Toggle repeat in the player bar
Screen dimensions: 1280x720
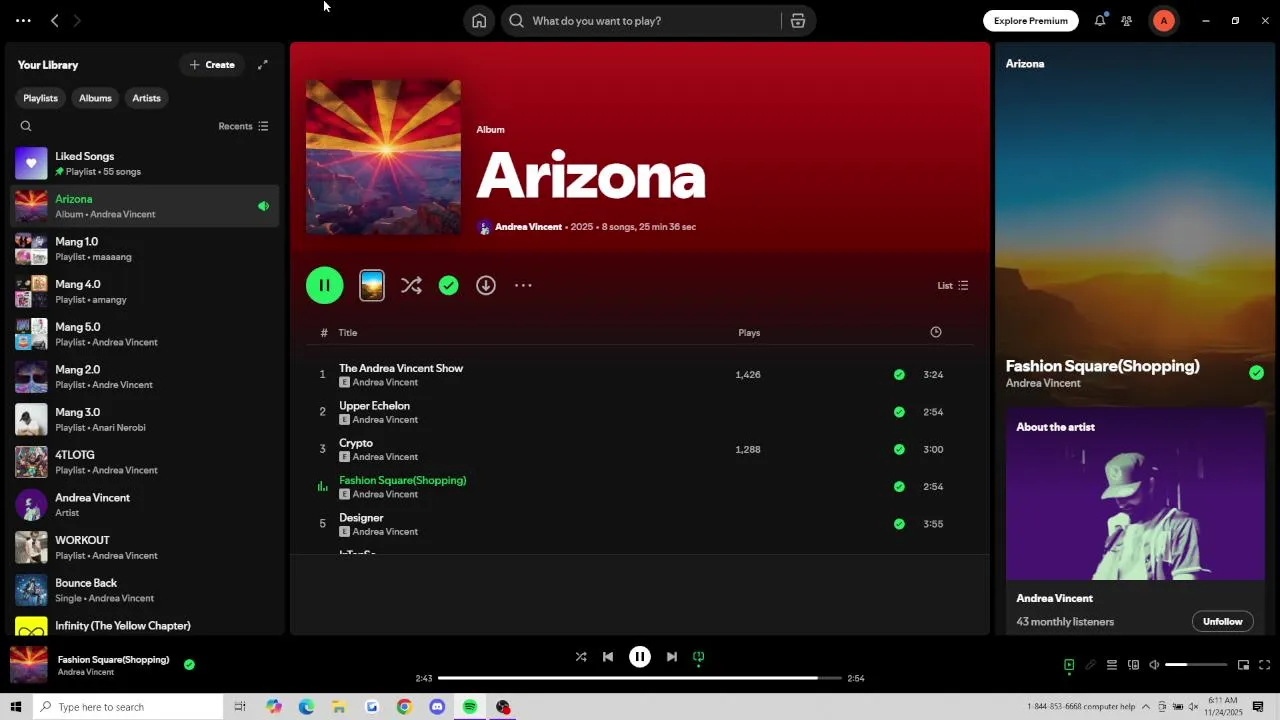[699, 657]
